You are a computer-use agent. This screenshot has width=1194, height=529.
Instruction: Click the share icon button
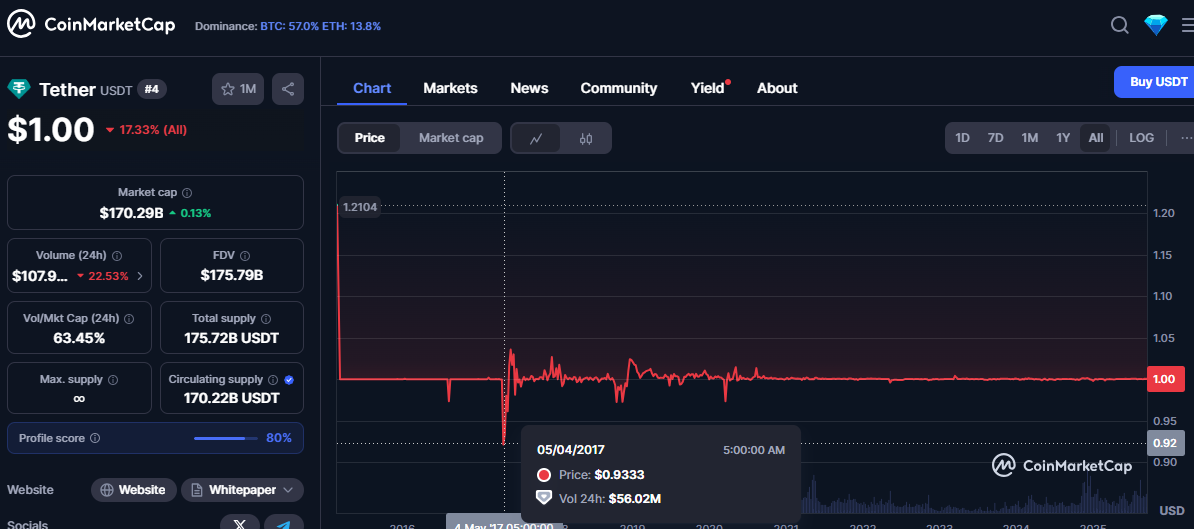point(288,89)
